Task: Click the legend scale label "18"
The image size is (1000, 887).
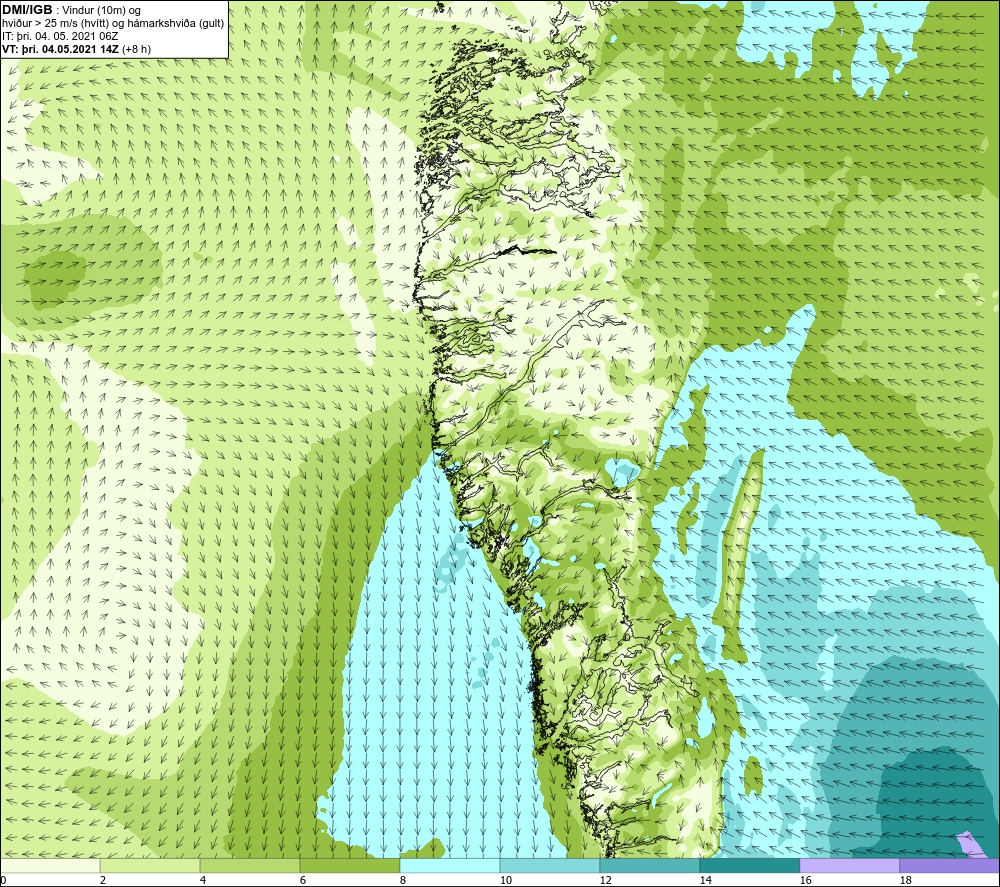Action: pos(905,881)
